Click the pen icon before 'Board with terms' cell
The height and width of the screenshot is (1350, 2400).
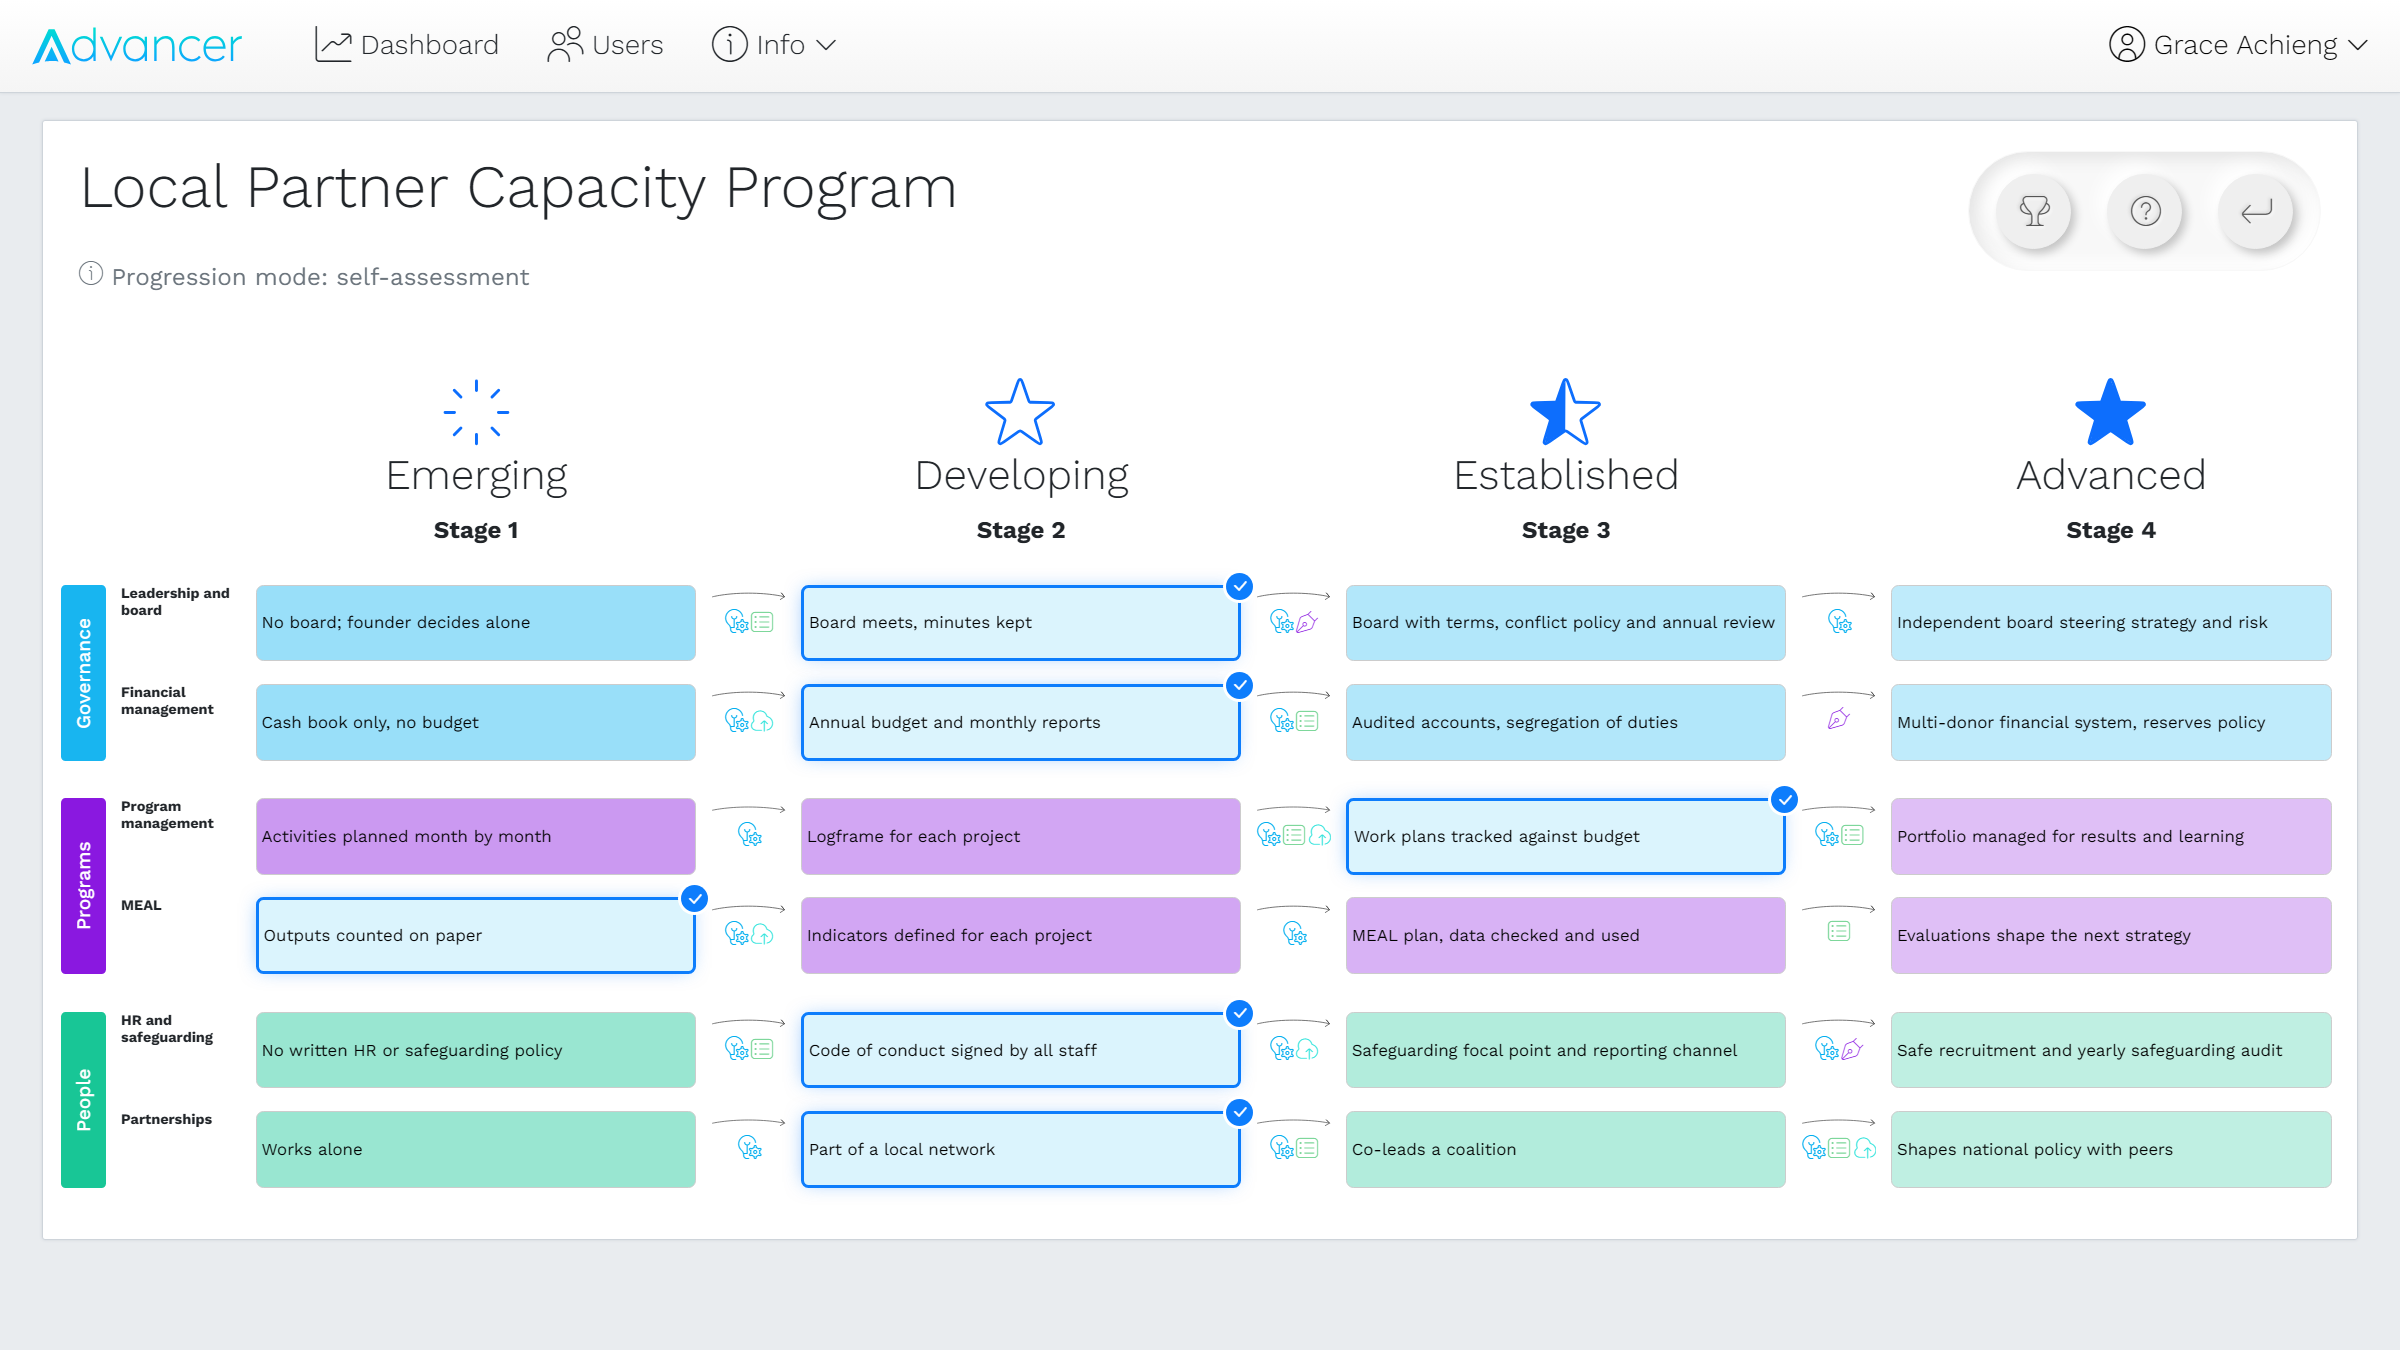1307,623
